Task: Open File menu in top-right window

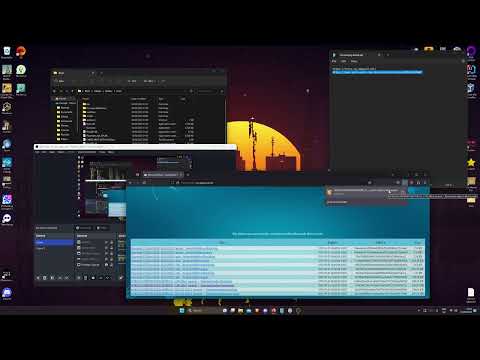Action: [334, 61]
